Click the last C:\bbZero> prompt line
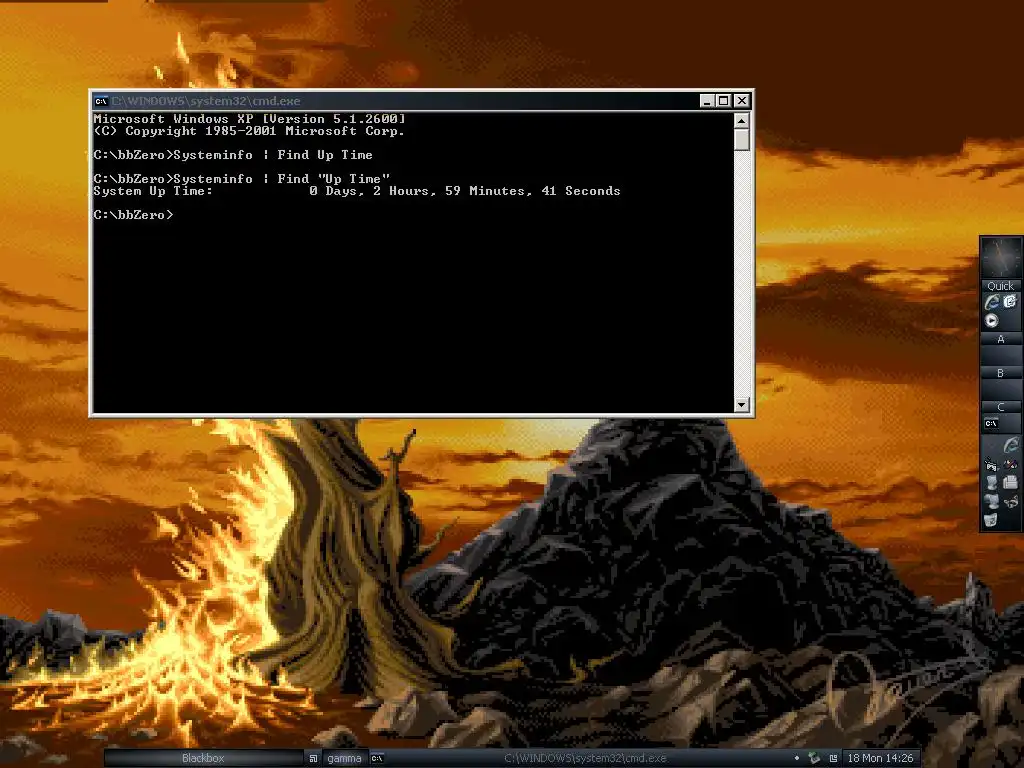 [x=133, y=215]
